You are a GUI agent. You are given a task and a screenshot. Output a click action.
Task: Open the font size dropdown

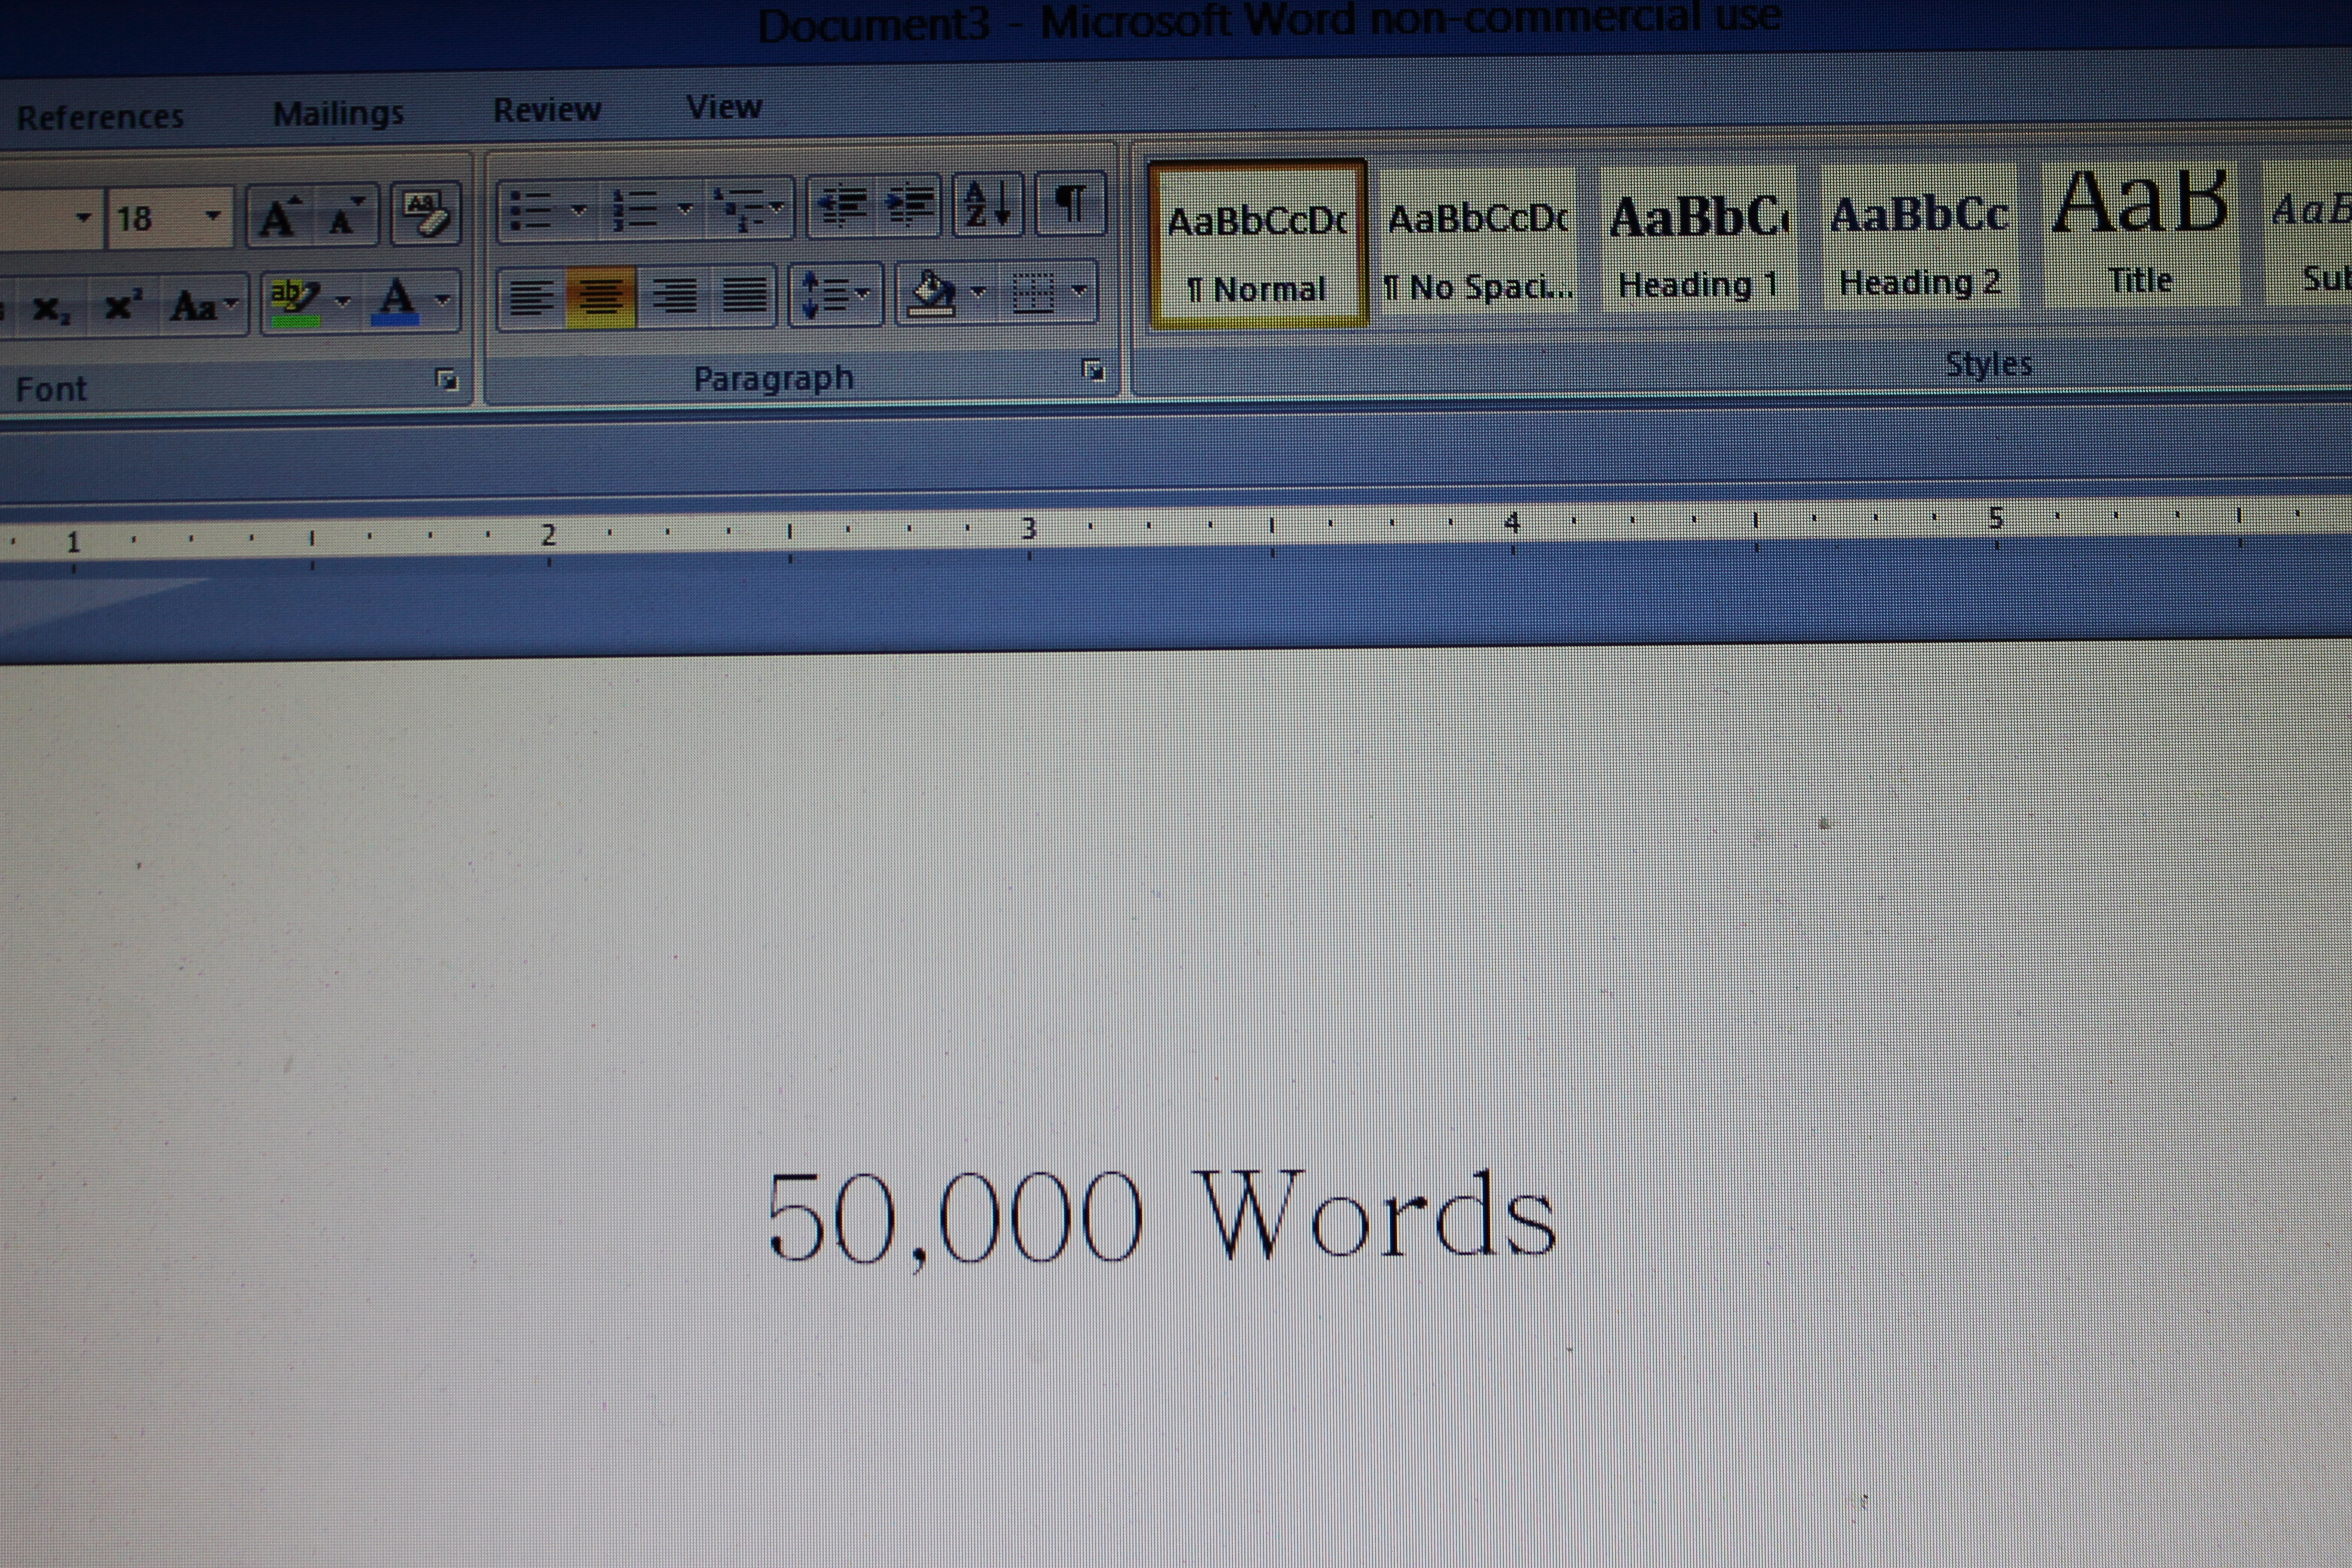coord(212,216)
